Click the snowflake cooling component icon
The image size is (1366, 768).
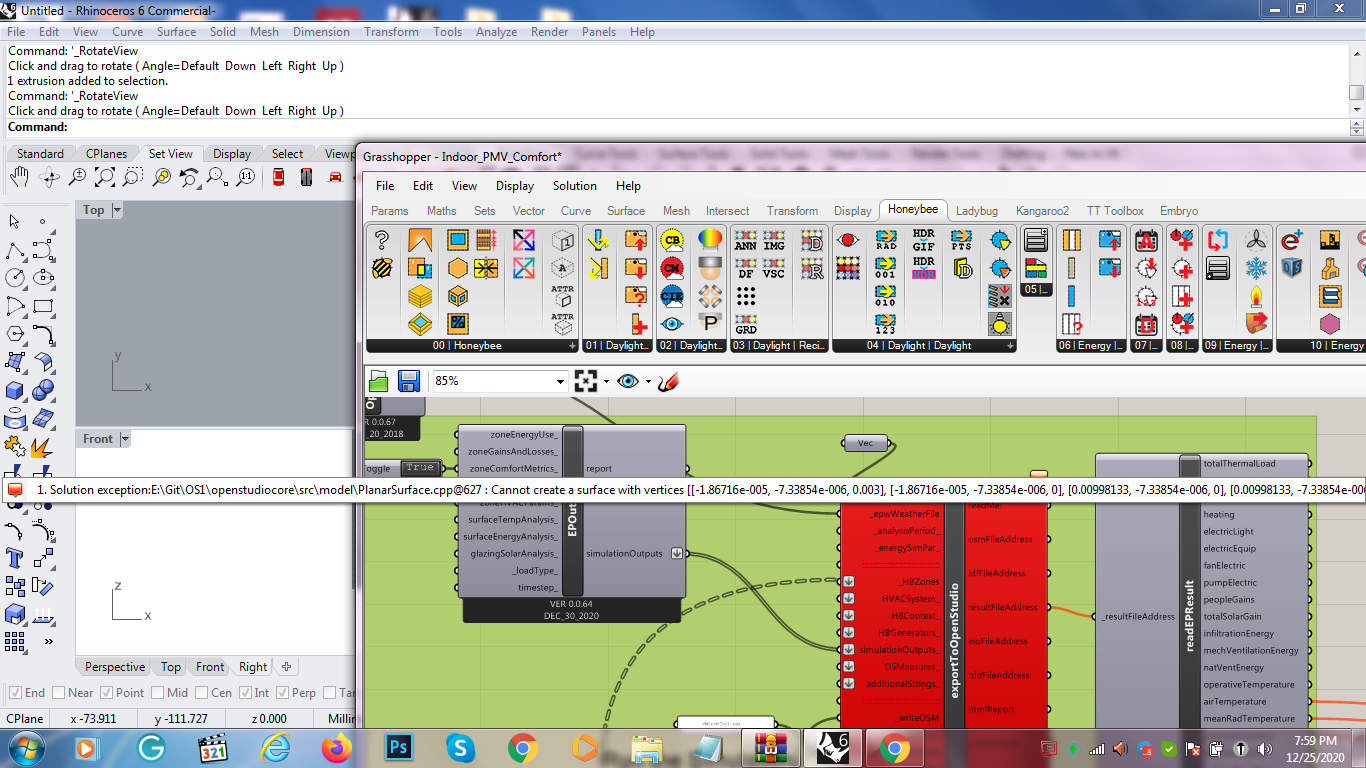tap(1256, 268)
